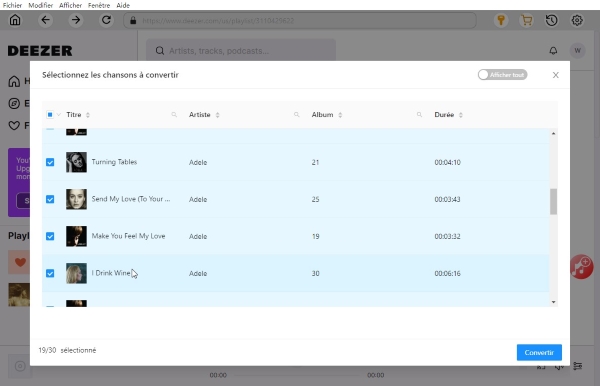Click the search magnifier in Album column
Screen dimensions: 600x386
pyautogui.click(x=419, y=114)
